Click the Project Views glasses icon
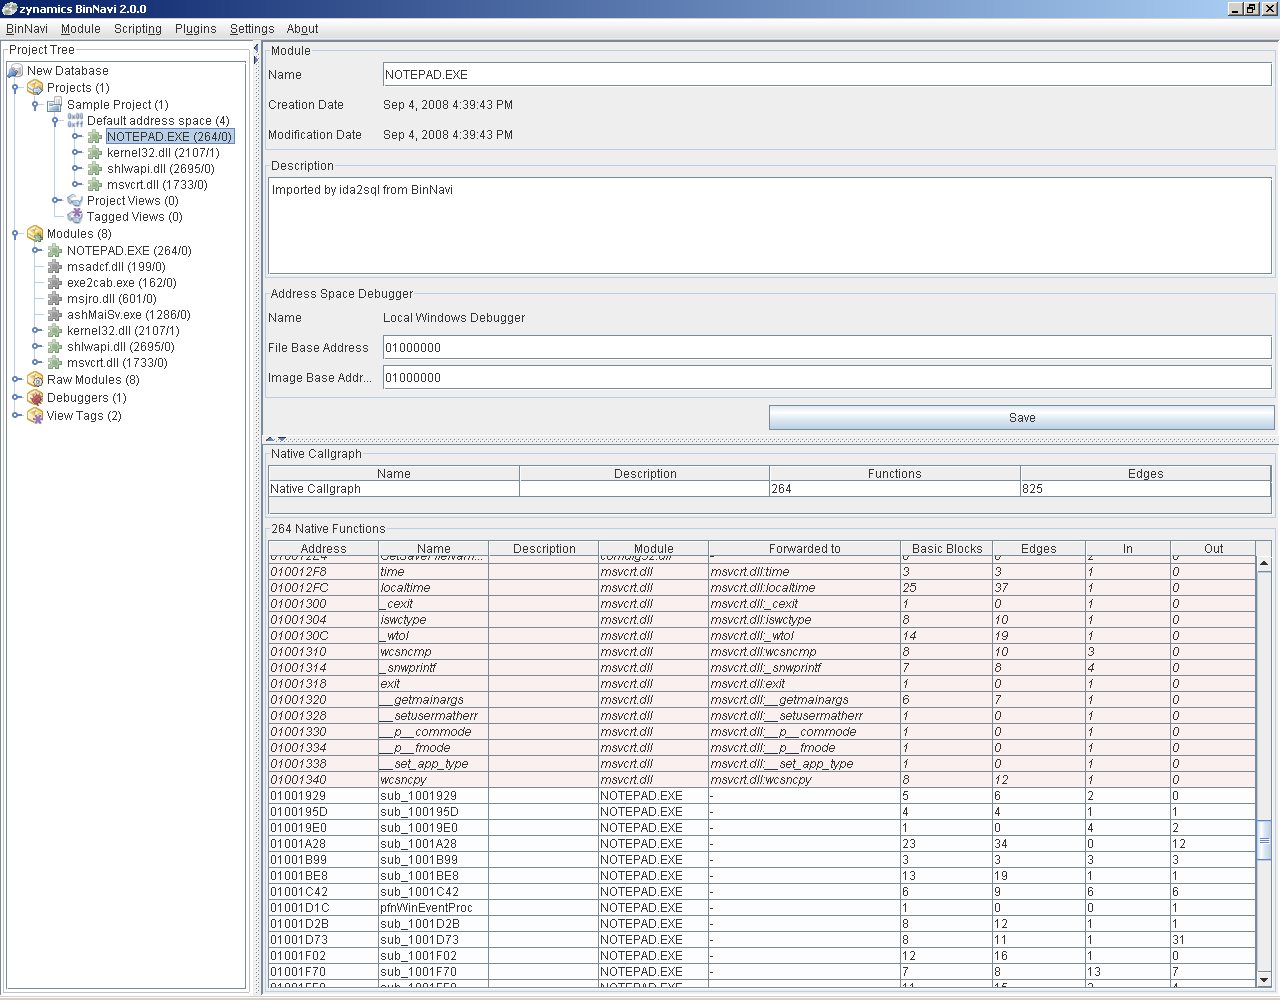This screenshot has height=1000, width=1280. [75, 200]
